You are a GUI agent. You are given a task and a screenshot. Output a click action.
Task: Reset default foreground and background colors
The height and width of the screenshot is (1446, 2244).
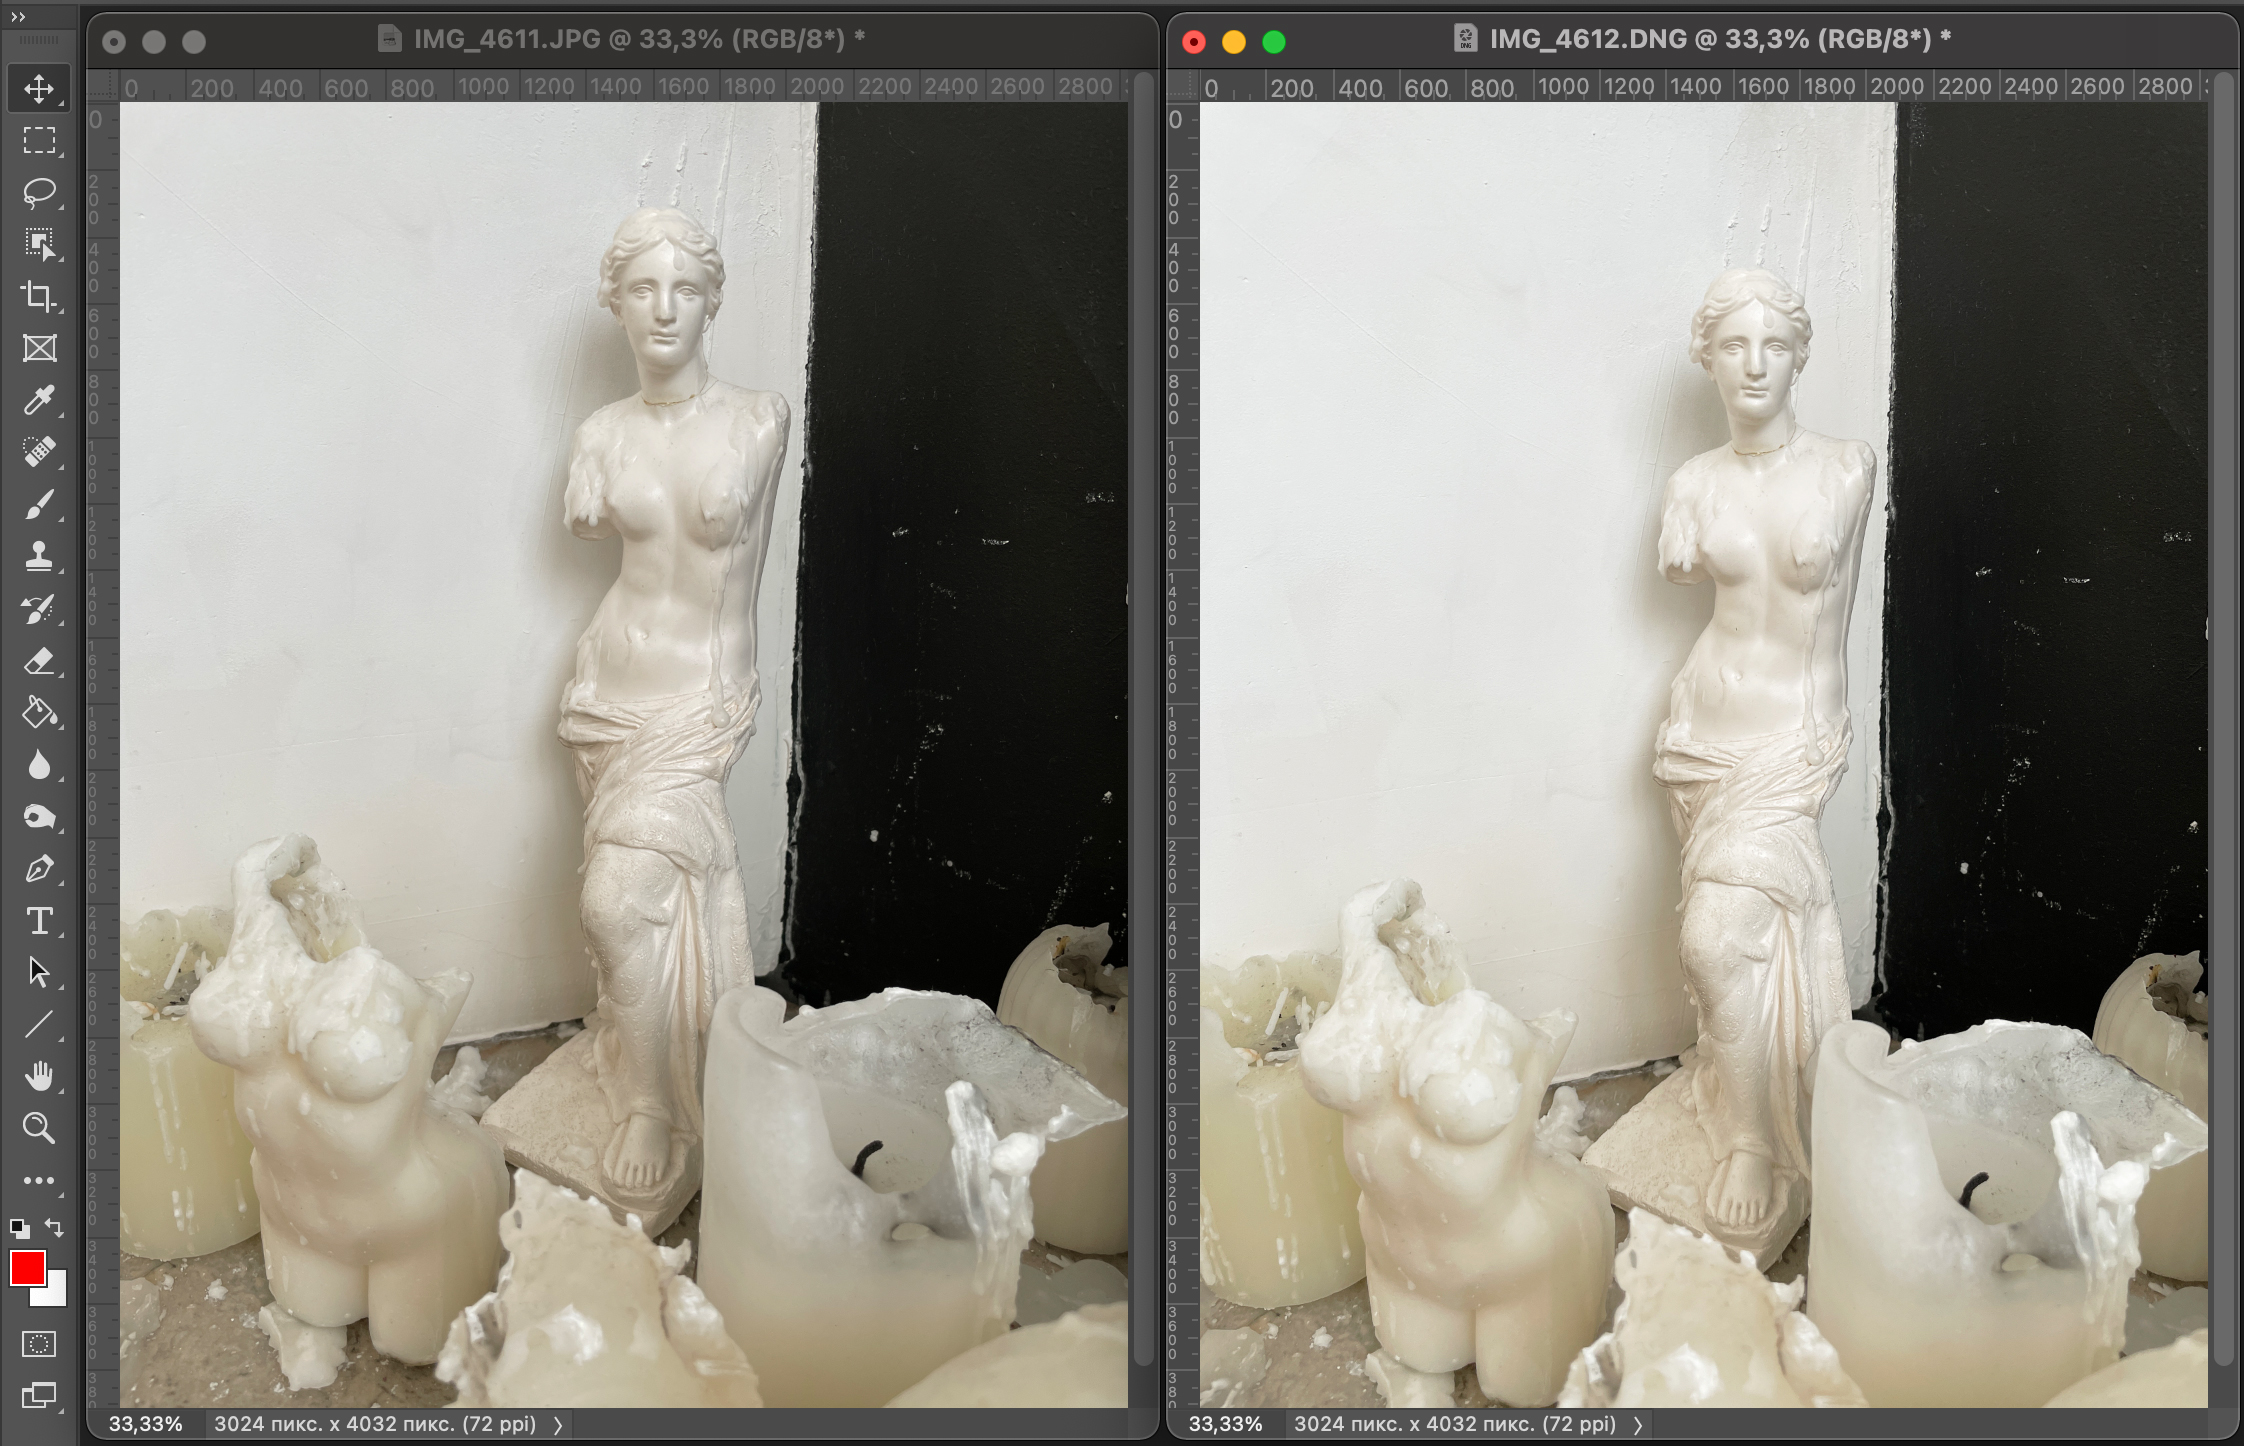click(x=19, y=1228)
